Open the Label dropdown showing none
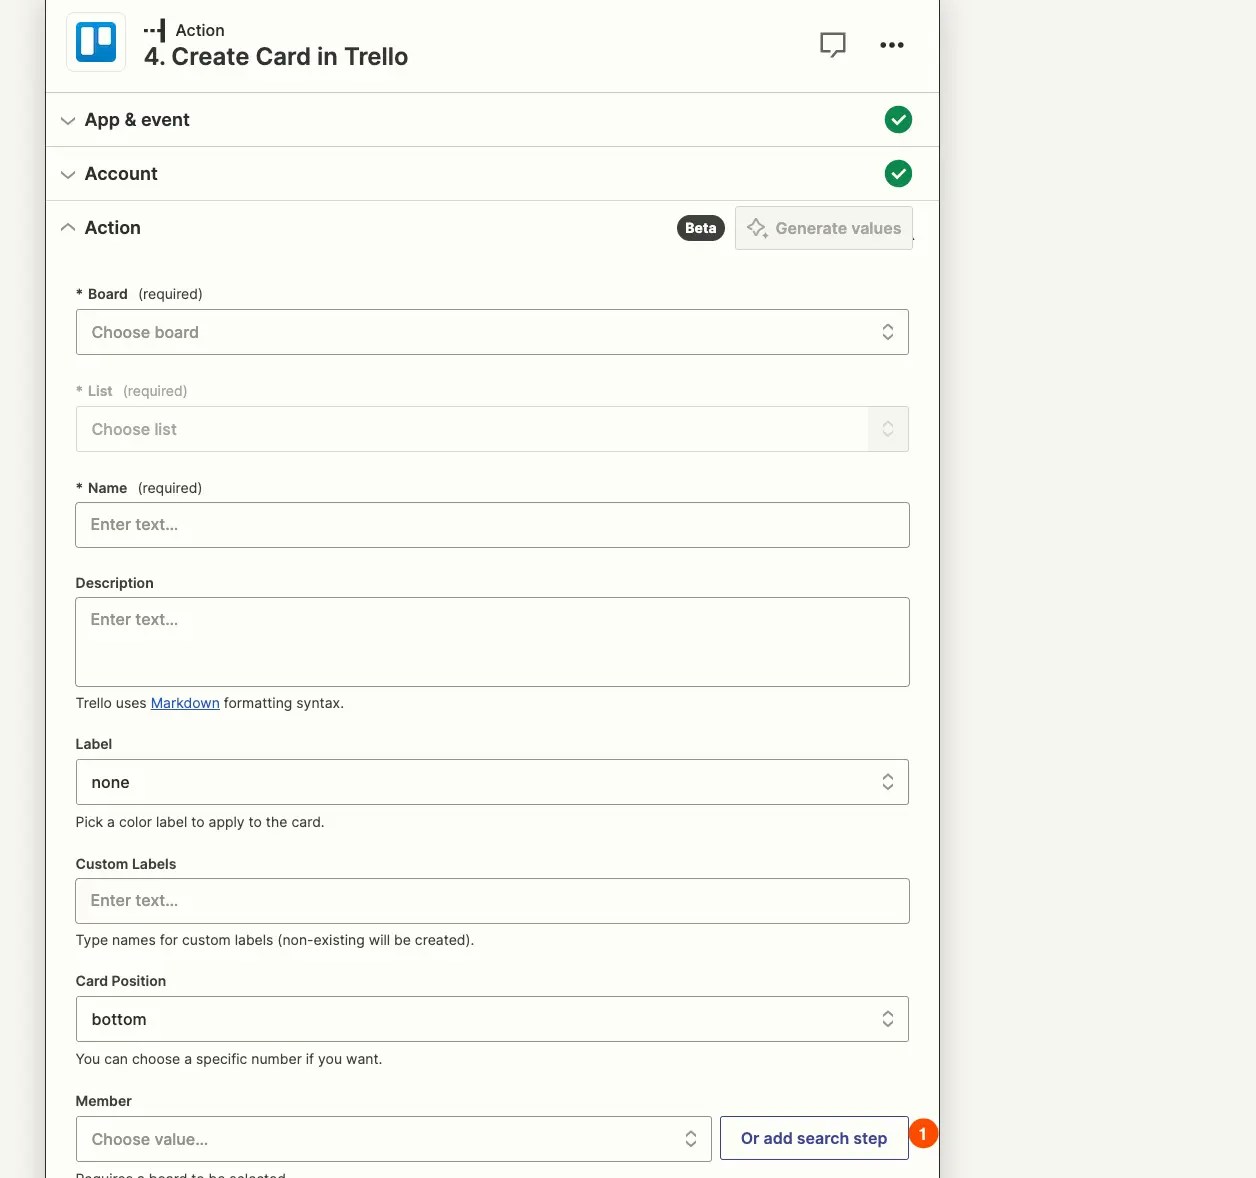Screen dimensions: 1256x1178 click(x=492, y=782)
